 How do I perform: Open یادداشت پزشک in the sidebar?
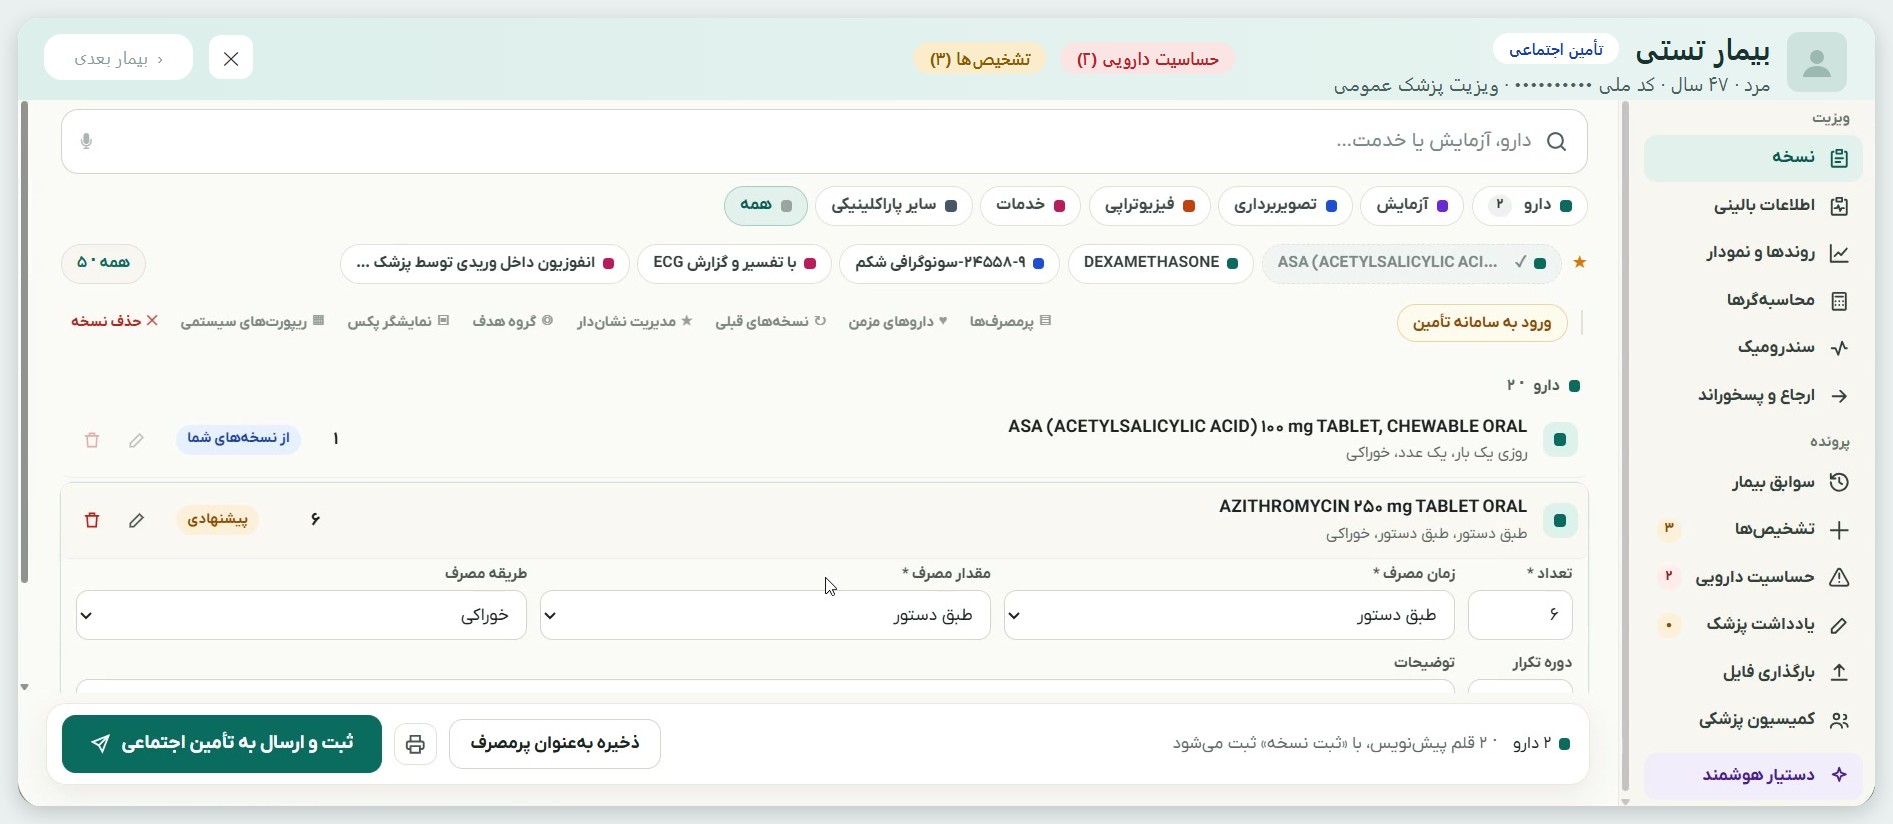tap(1753, 624)
